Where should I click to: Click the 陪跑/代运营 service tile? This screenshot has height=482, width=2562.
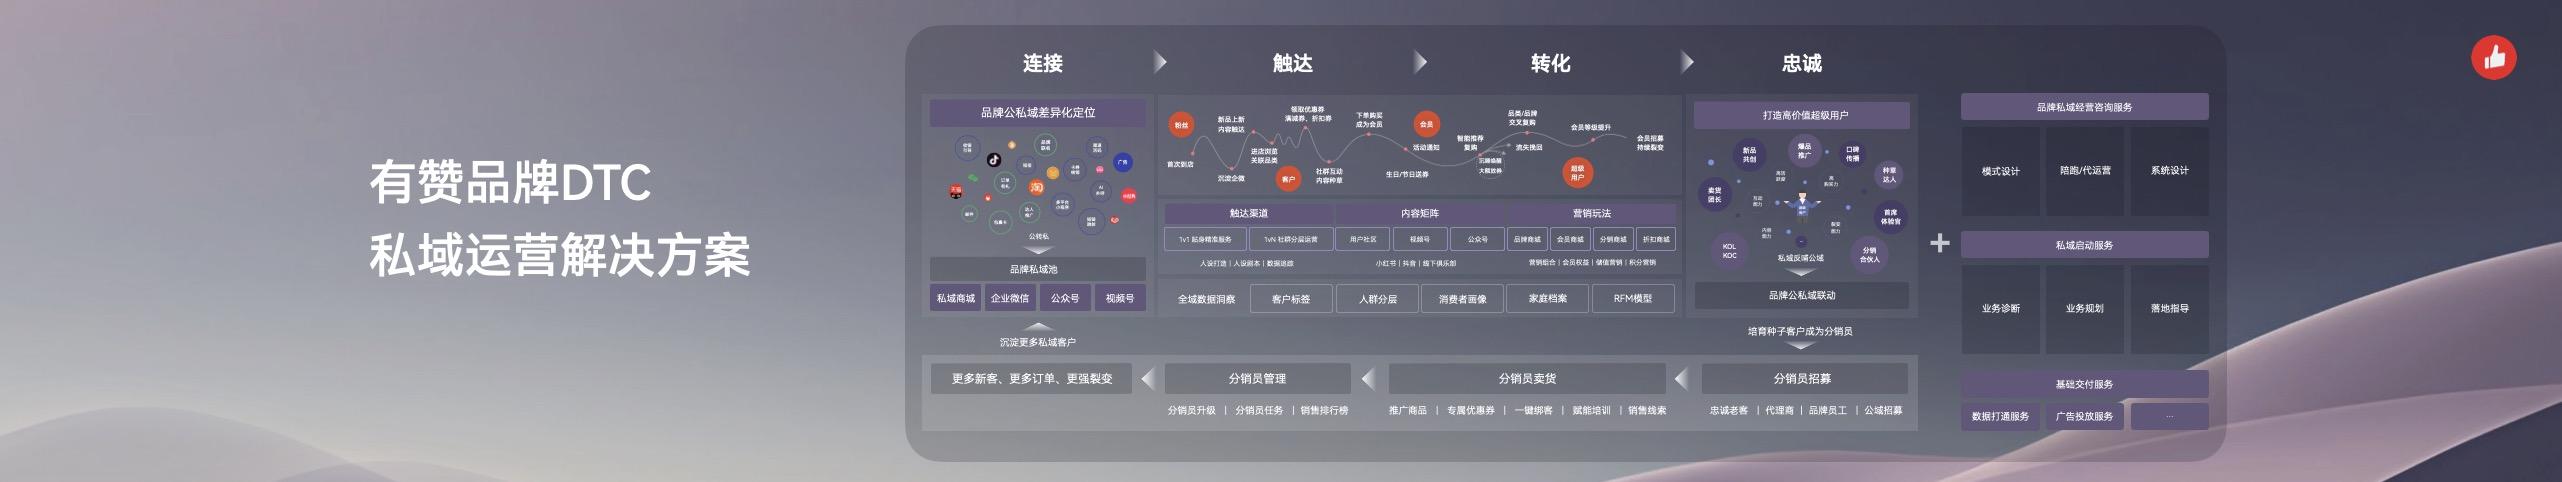[2085, 171]
